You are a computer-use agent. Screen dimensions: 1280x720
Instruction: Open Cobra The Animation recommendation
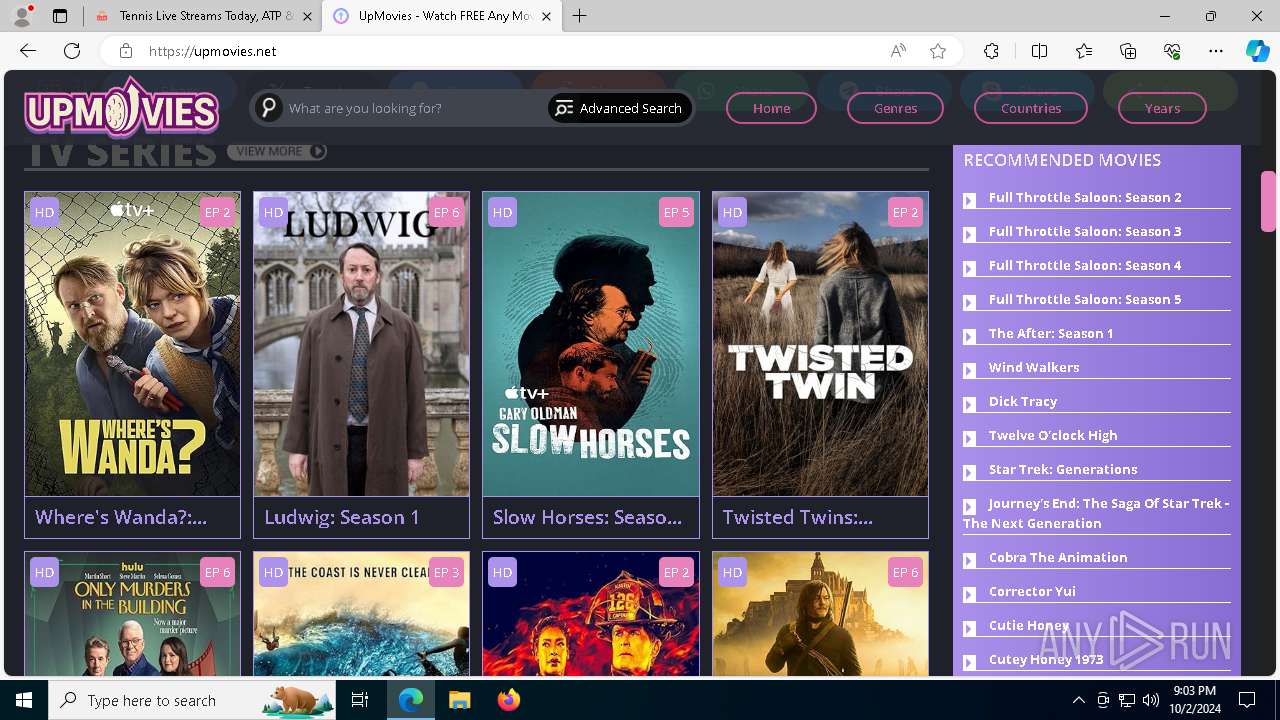pyautogui.click(x=1058, y=557)
